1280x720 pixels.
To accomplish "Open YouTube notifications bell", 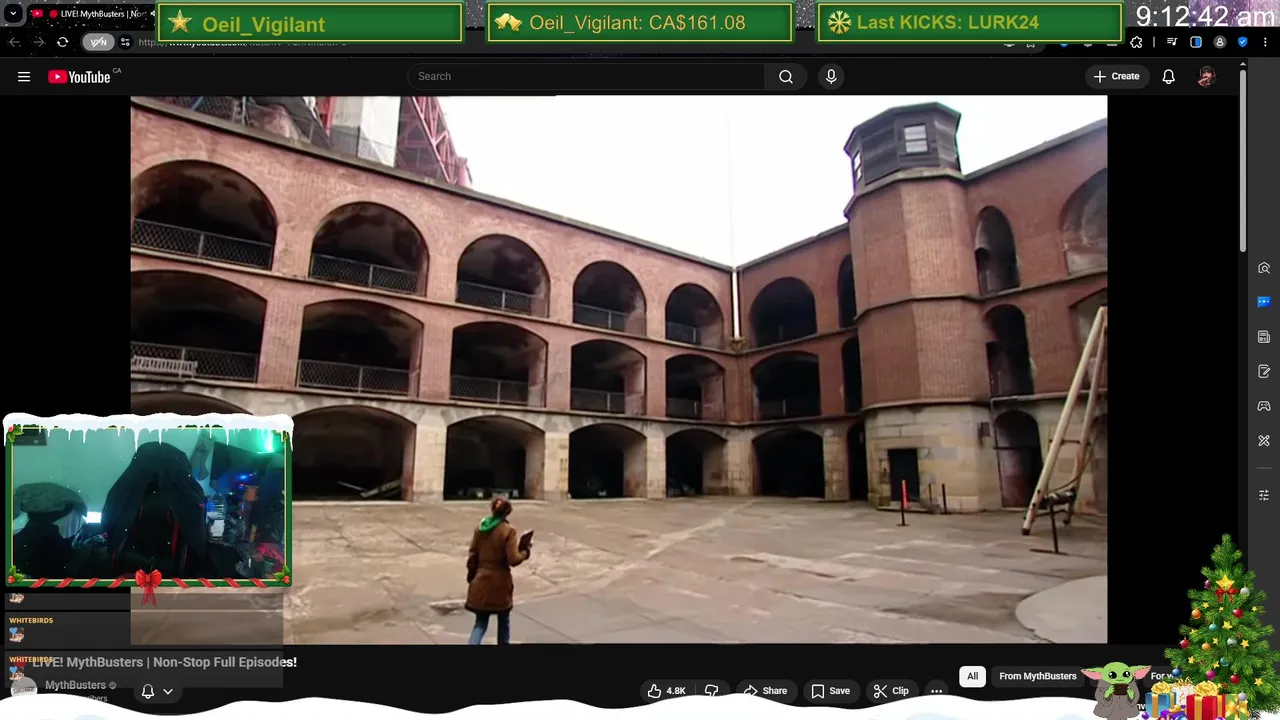I will click(x=1168, y=76).
